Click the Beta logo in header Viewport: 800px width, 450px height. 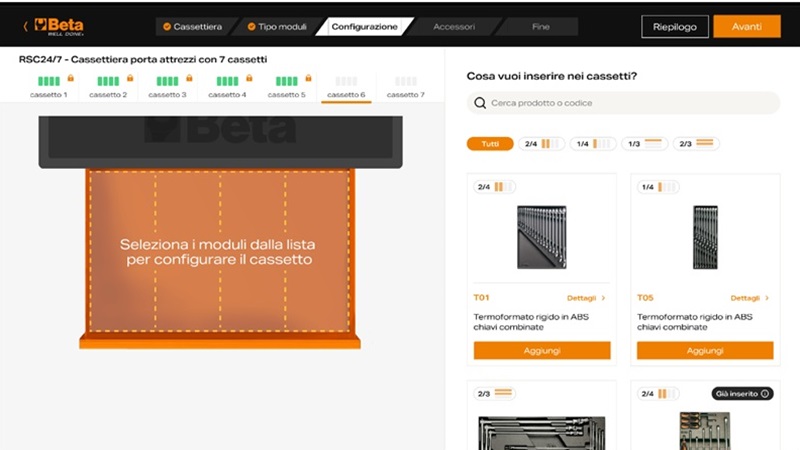point(59,27)
